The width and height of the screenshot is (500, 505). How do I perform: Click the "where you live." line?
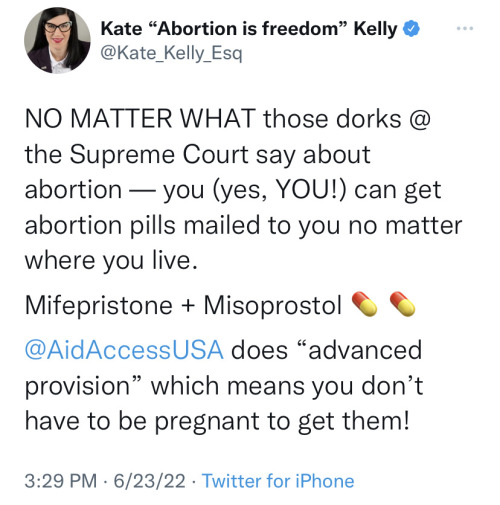(x=111, y=261)
